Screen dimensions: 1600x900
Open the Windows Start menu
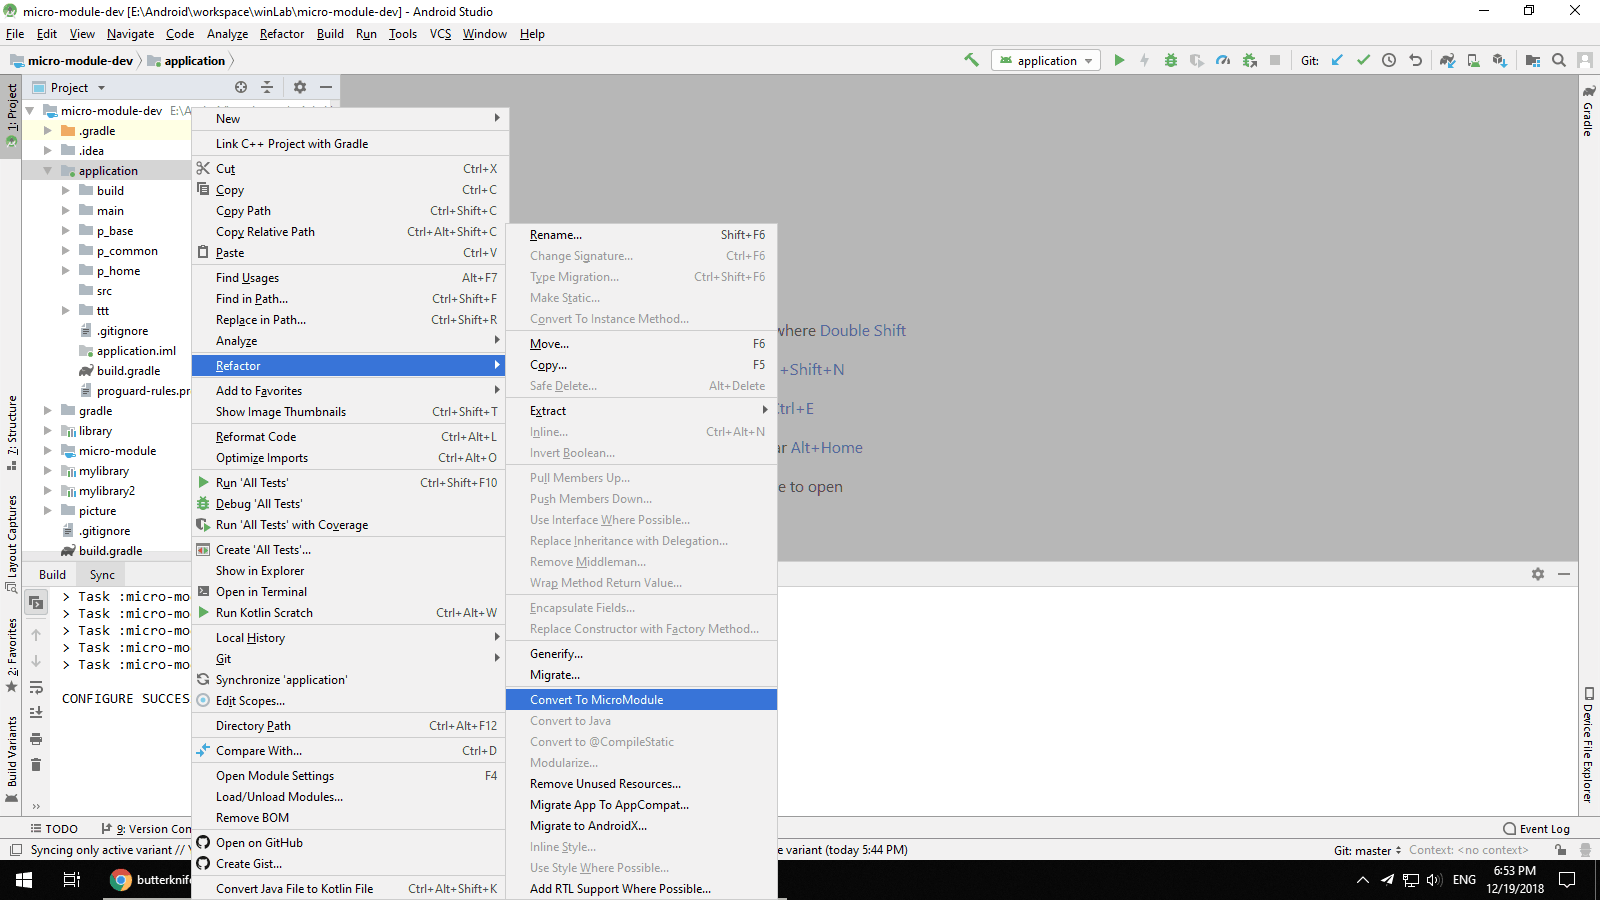click(24, 880)
